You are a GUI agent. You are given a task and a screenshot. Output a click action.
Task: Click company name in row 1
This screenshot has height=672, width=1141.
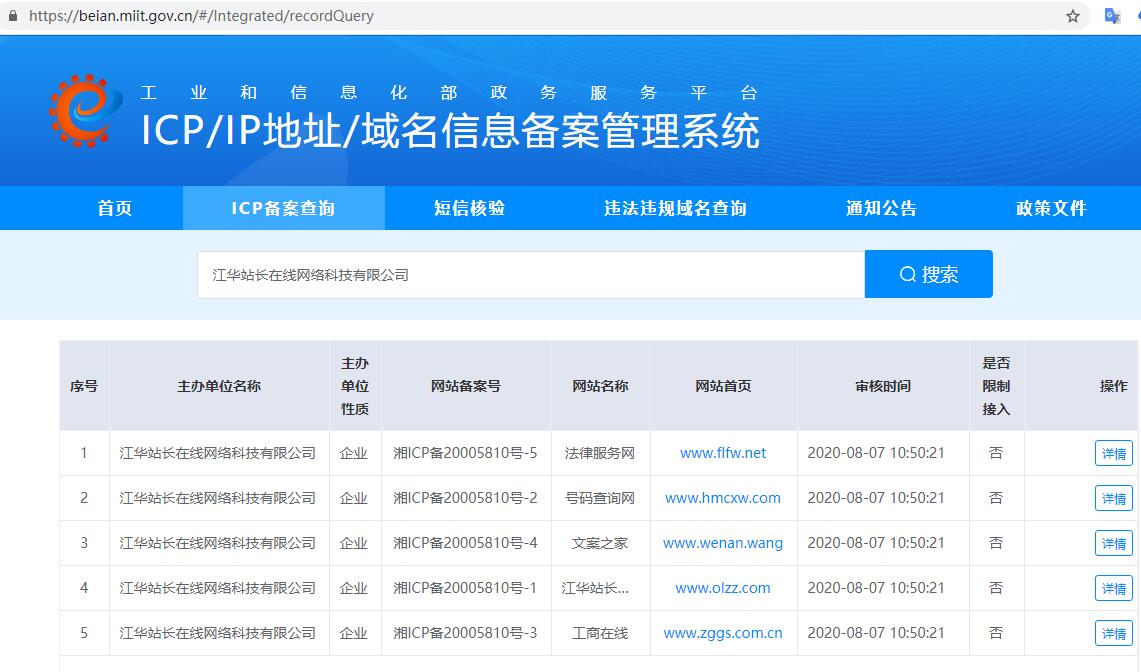point(218,453)
